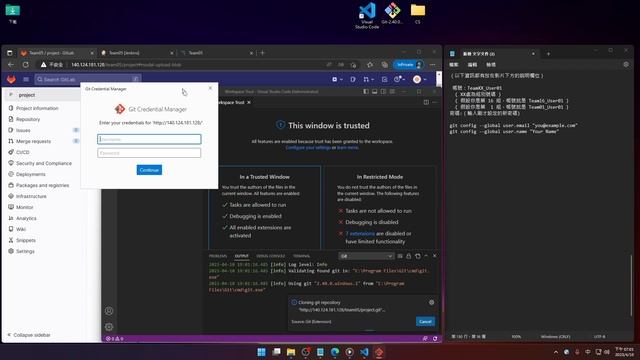Screen dimensions: 640x360
Task: Clear the output panel list icon
Action: point(400,256)
